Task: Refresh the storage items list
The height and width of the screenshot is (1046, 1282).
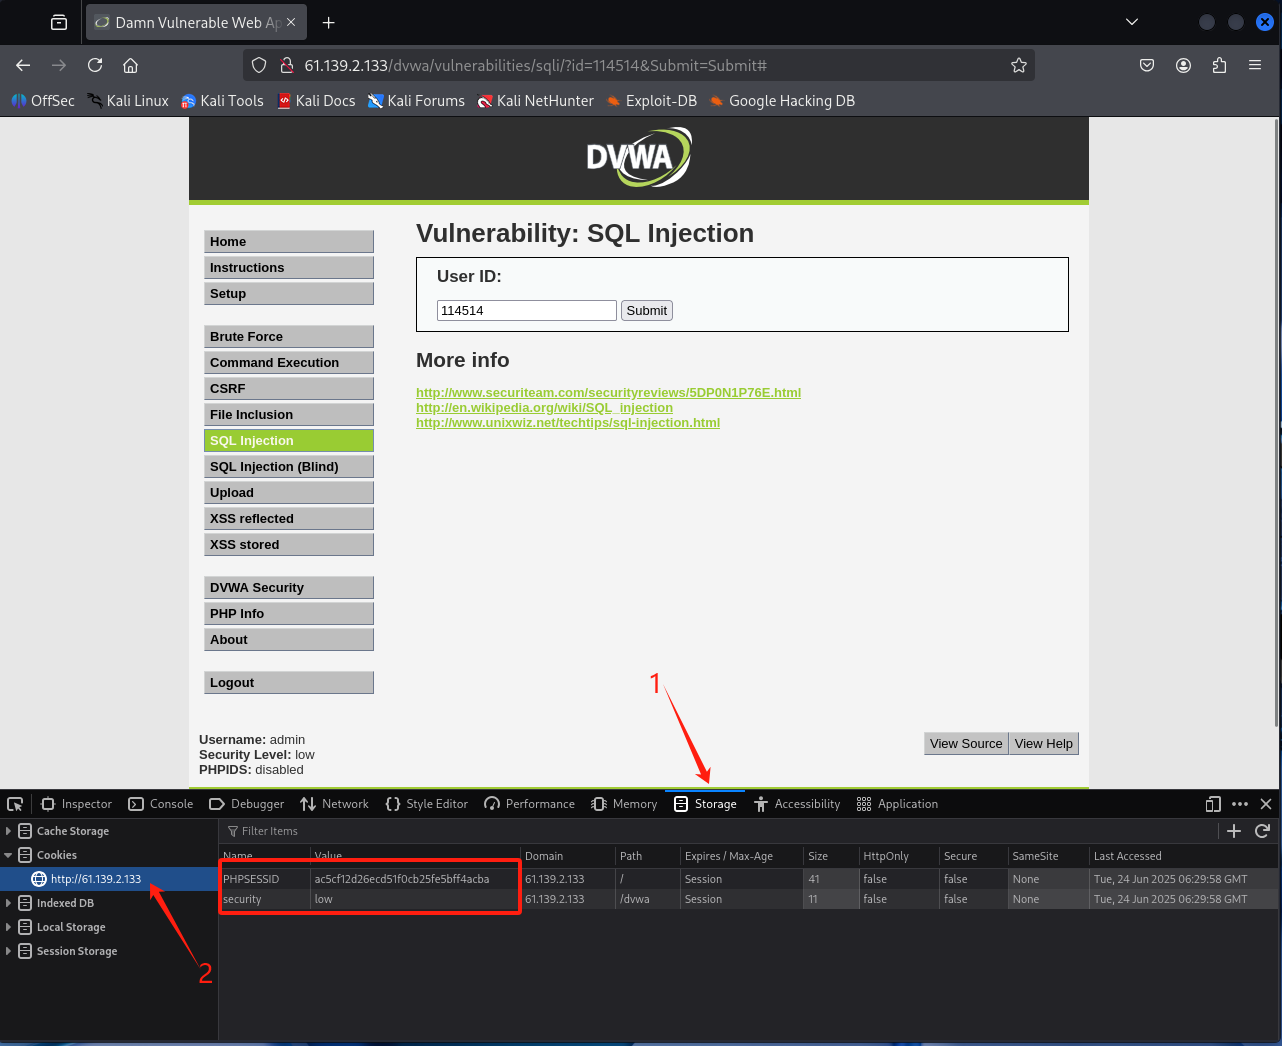Action: tap(1262, 831)
